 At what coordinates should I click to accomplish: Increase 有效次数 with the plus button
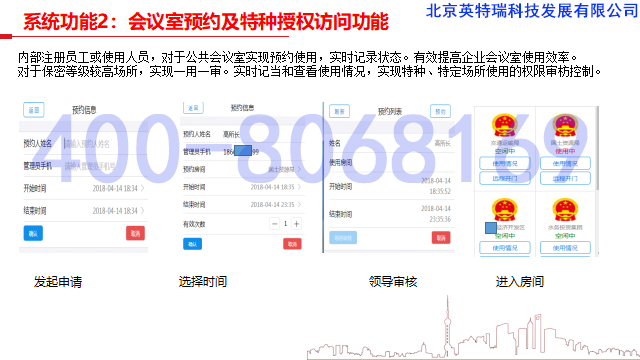(297, 224)
